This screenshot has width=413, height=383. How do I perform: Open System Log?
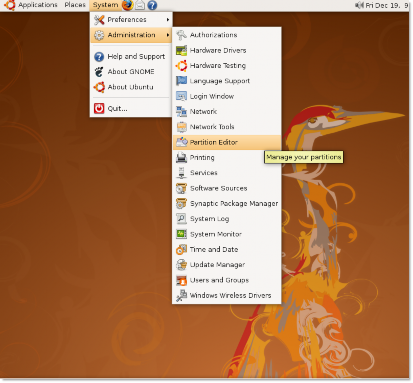pyautogui.click(x=227, y=219)
